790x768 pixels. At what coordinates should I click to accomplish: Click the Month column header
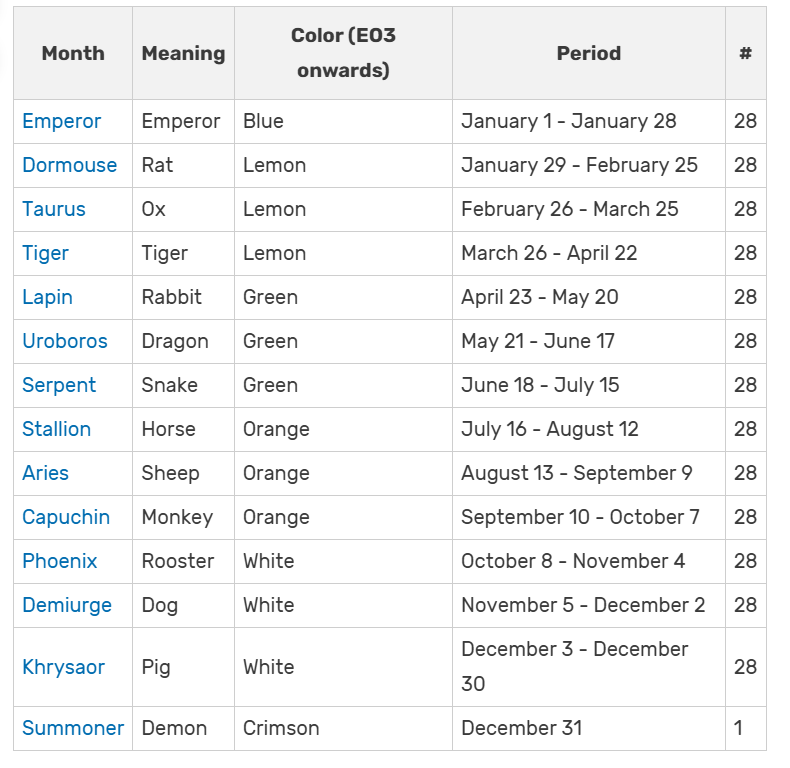[73, 53]
